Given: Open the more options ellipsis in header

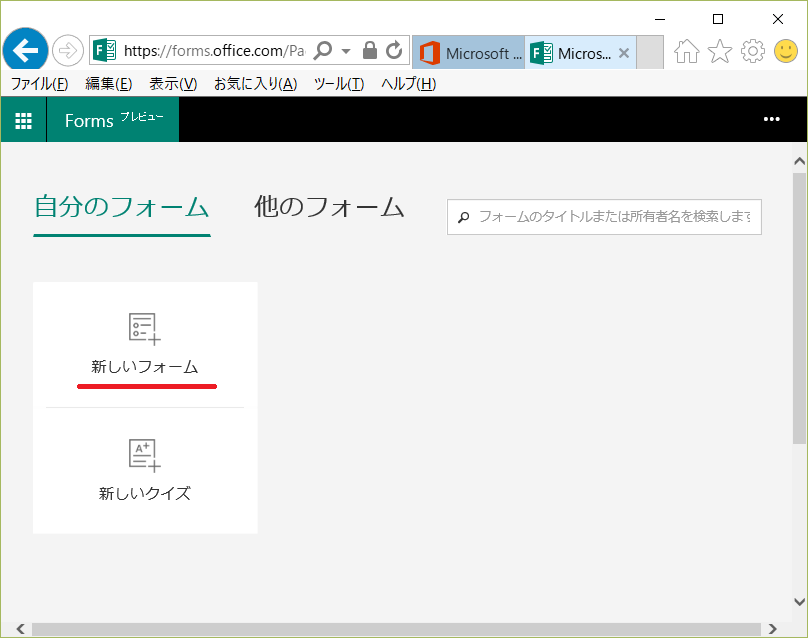Looking at the screenshot, I should pyautogui.click(x=771, y=119).
